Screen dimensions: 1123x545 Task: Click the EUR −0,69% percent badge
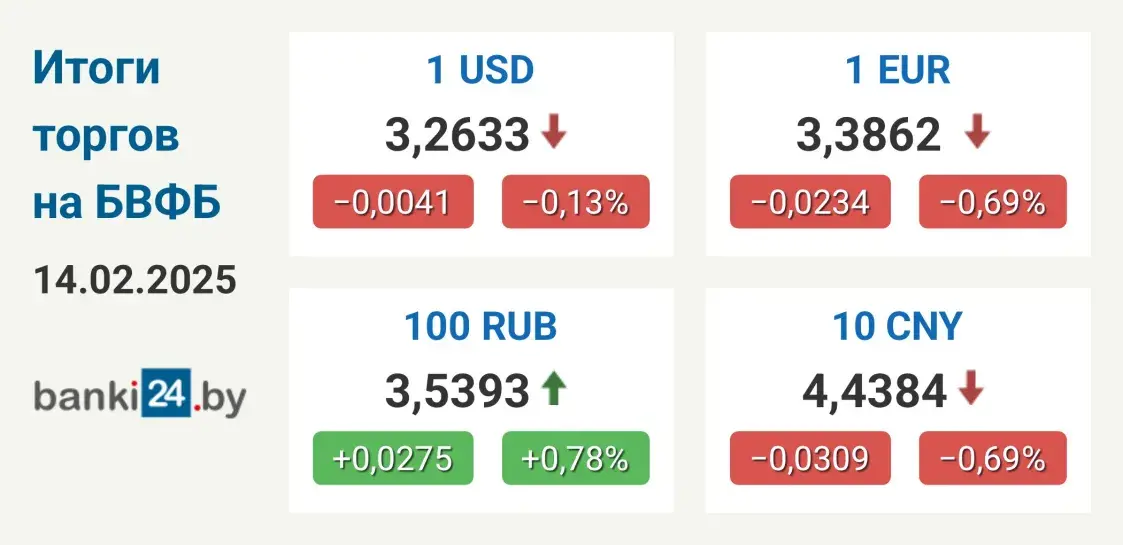tap(993, 202)
